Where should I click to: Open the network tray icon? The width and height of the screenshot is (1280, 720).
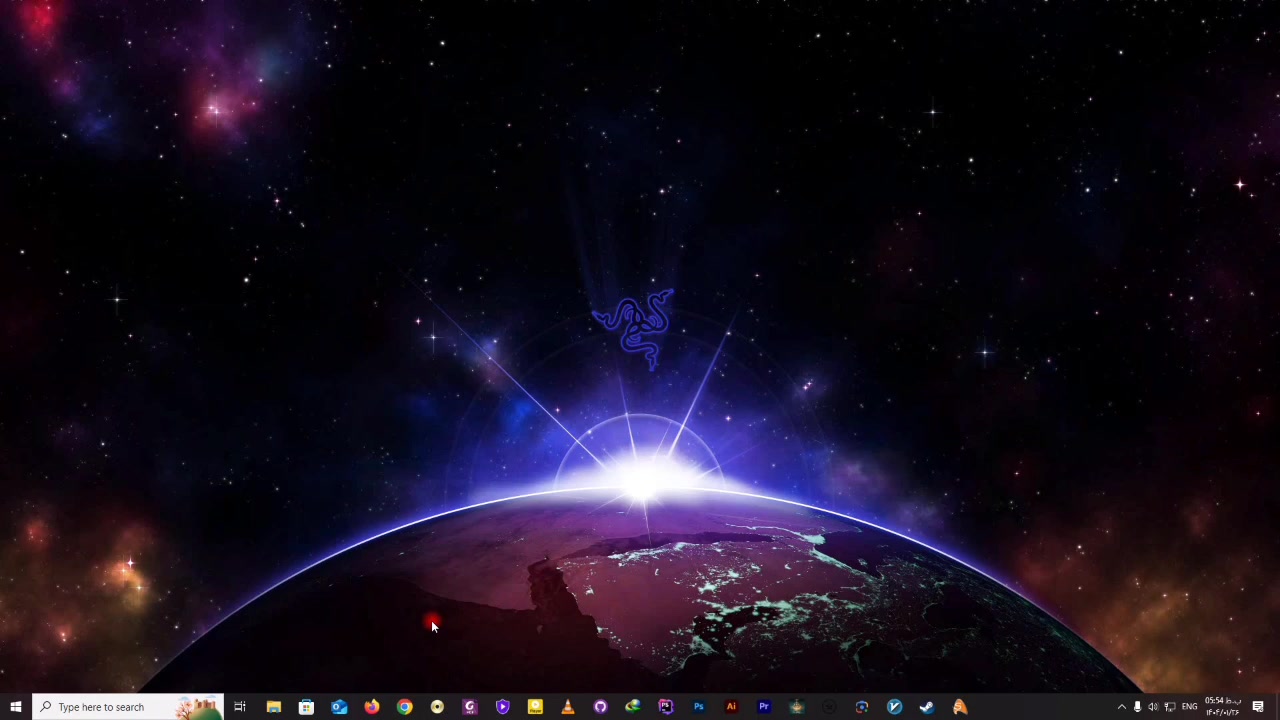pyautogui.click(x=1169, y=707)
